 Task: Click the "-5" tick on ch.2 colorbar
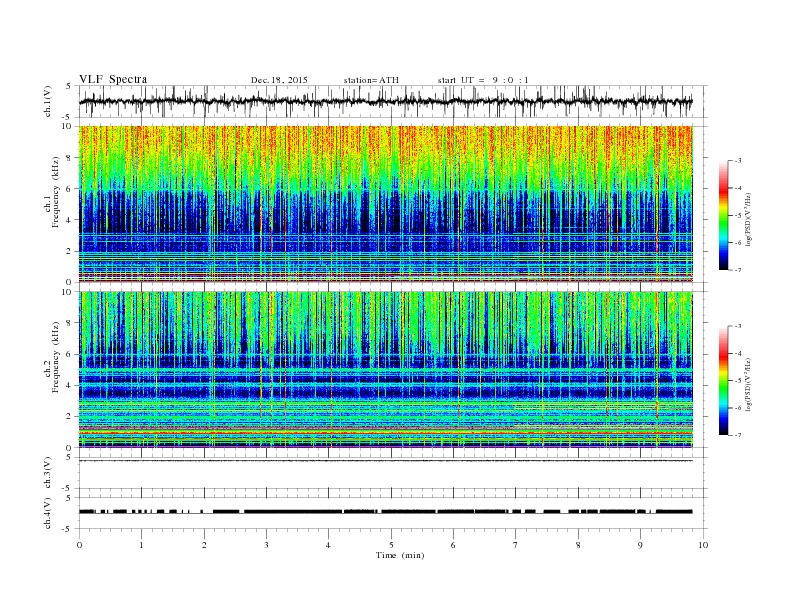click(737, 381)
